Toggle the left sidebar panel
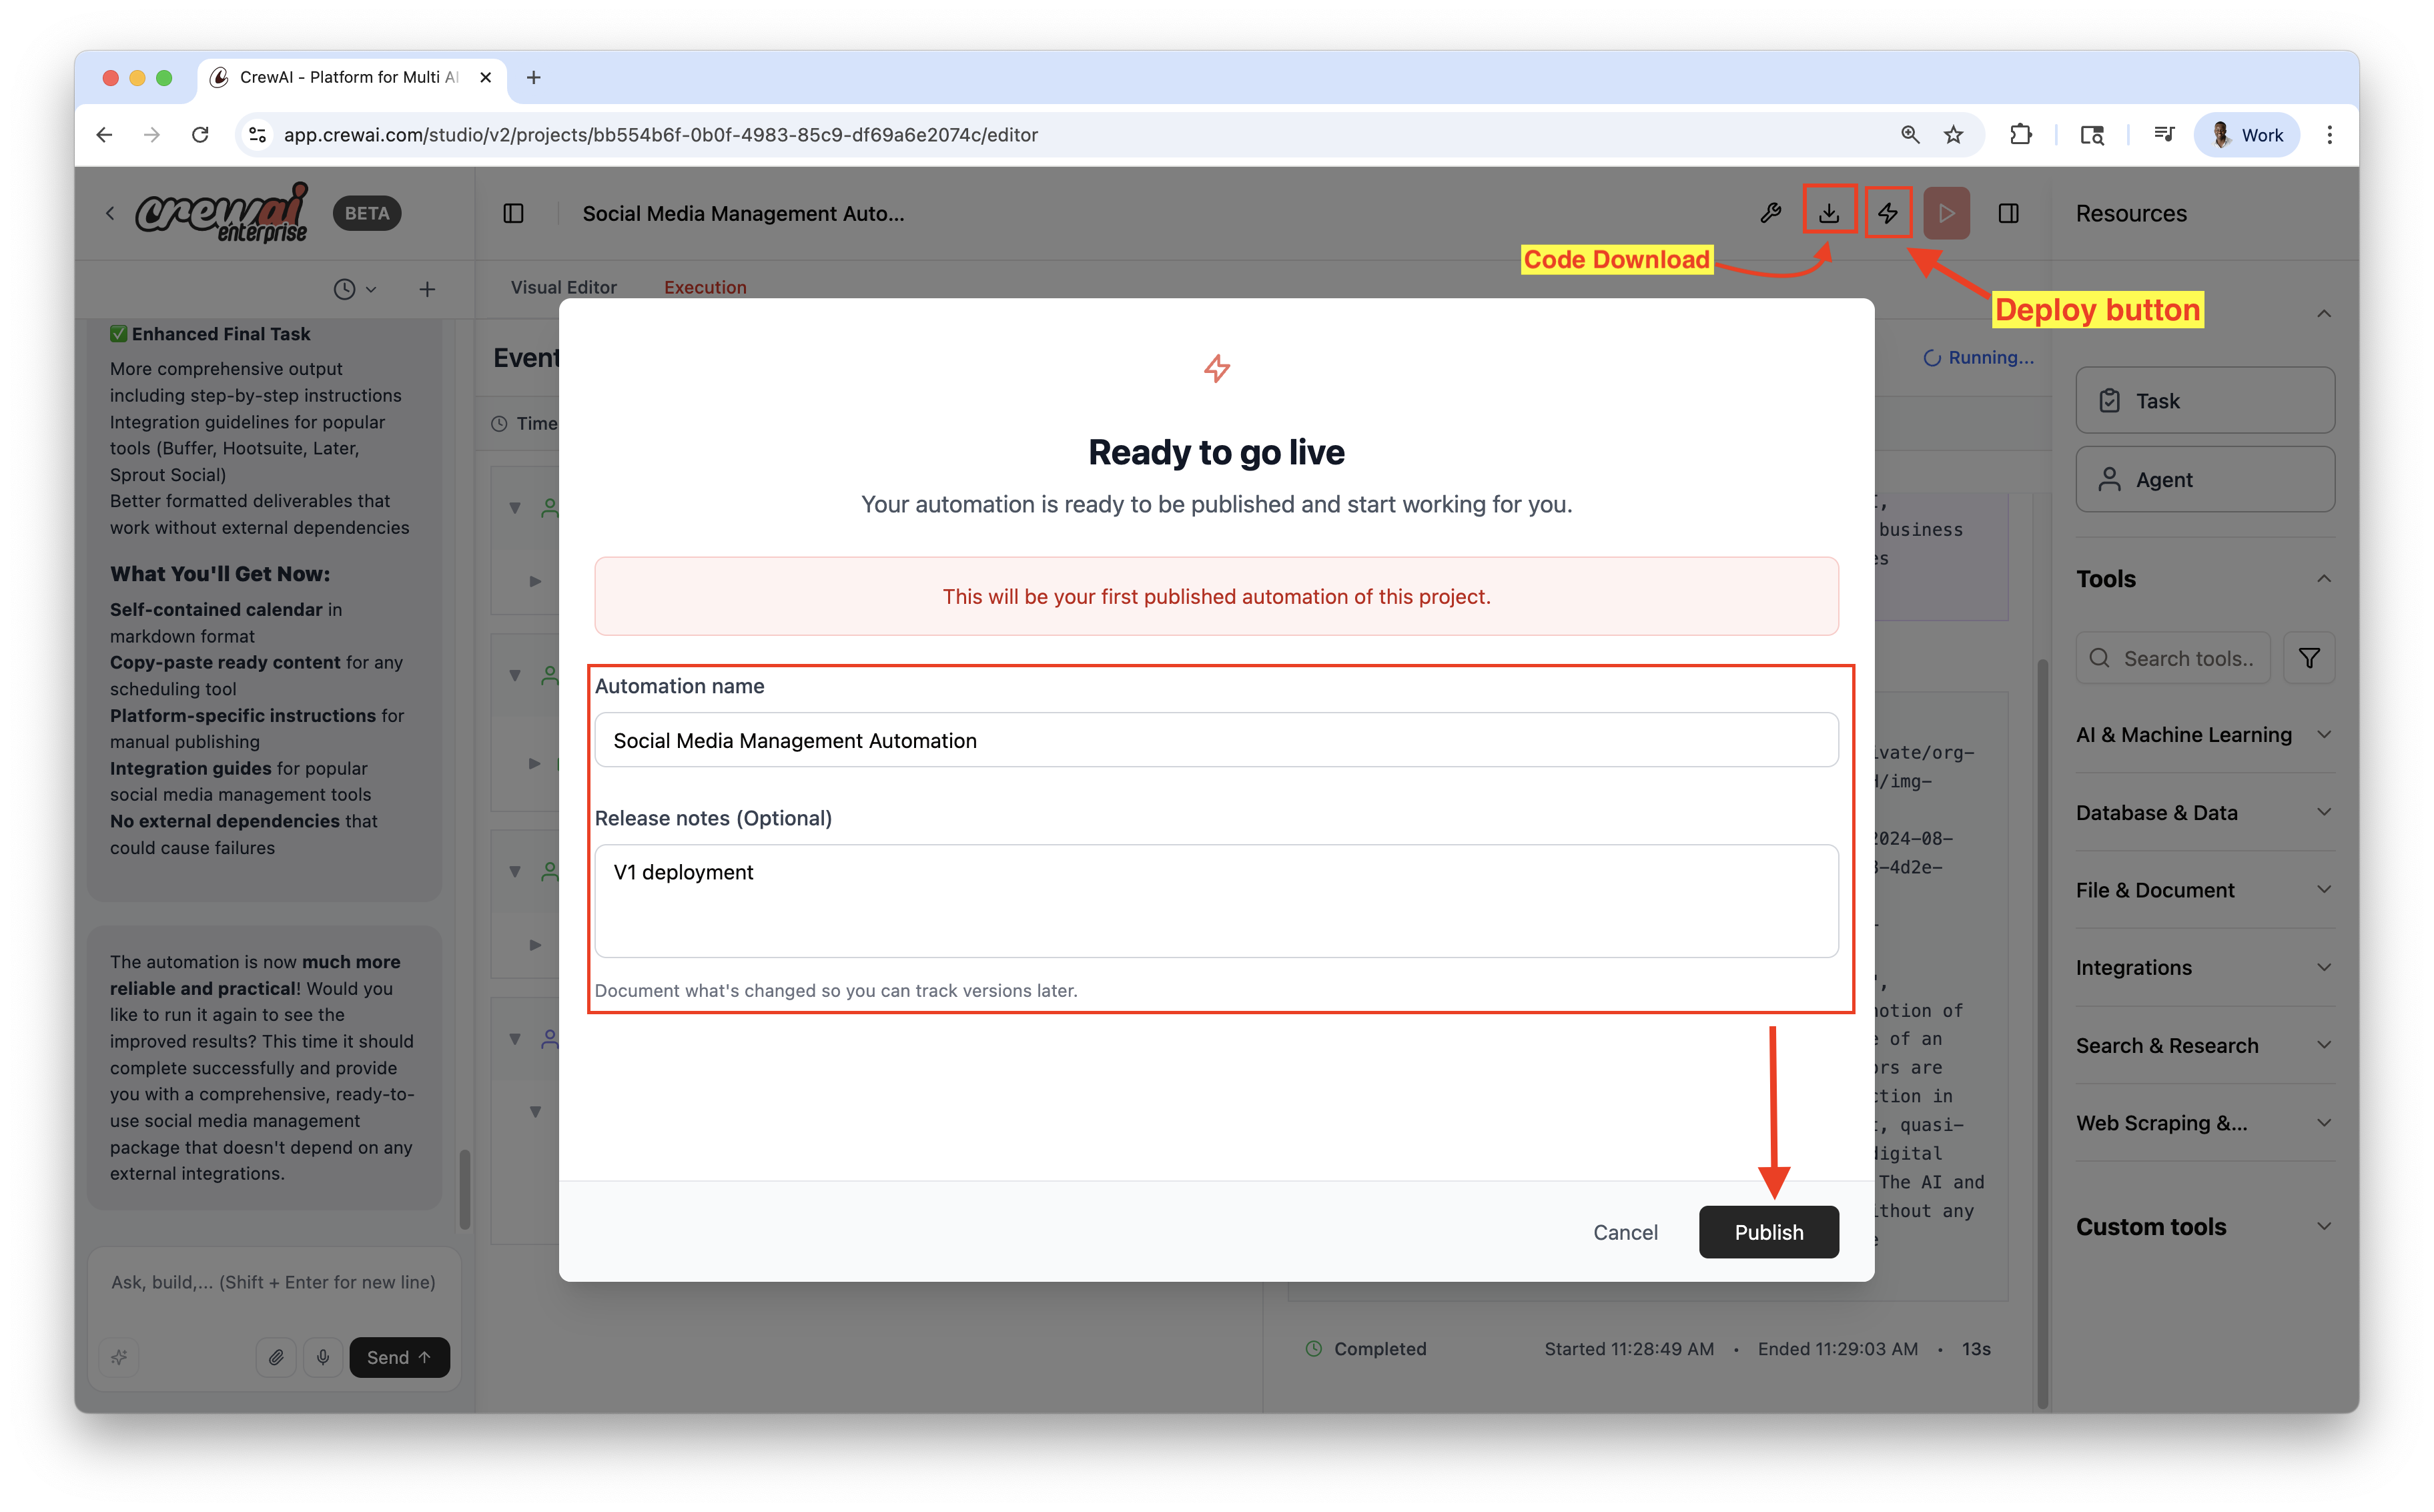 515,213
